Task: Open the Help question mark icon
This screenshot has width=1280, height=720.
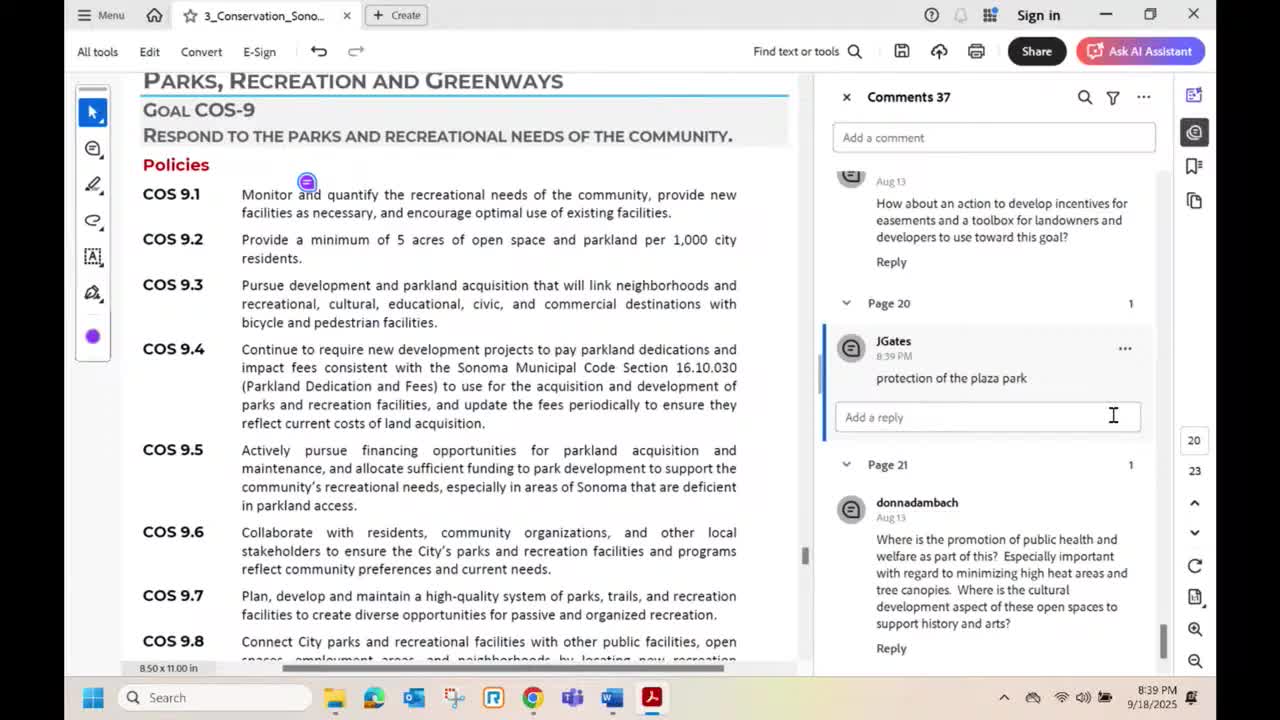Action: tap(931, 15)
